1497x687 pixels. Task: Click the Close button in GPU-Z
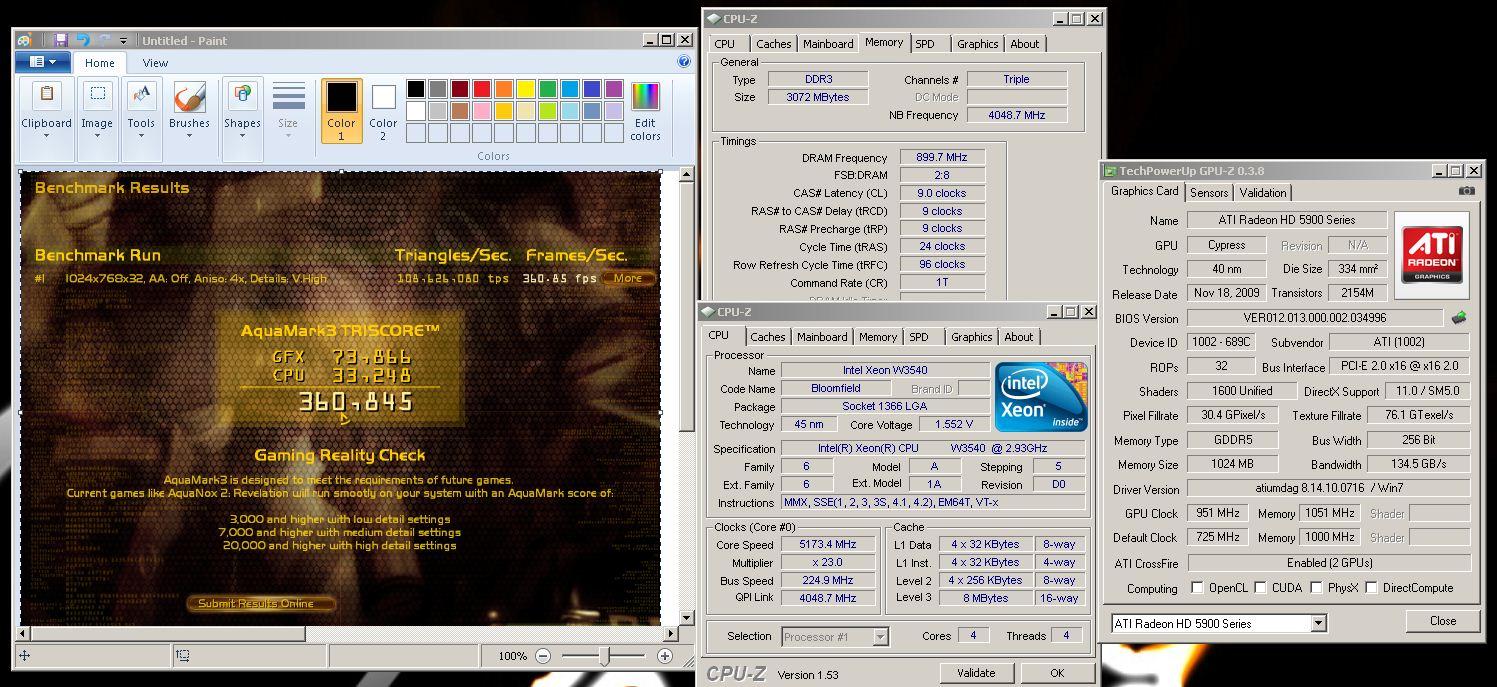[1443, 621]
